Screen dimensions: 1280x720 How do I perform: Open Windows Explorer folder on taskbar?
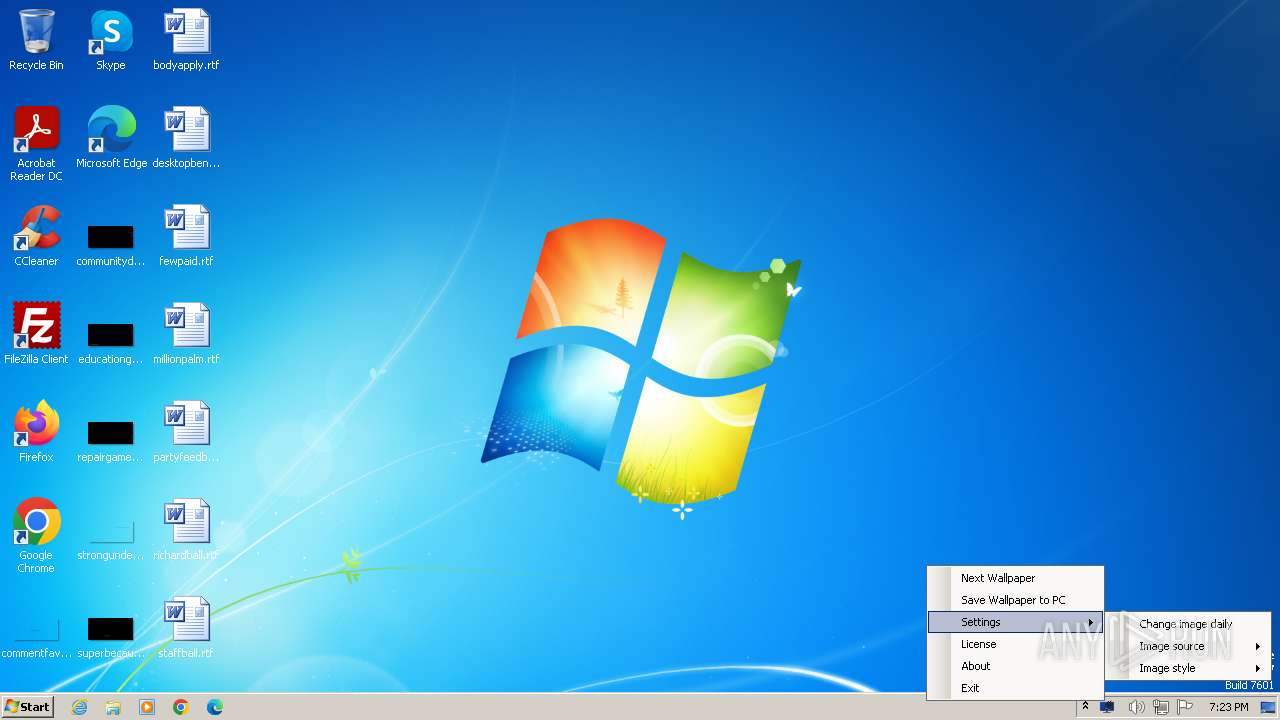(113, 707)
